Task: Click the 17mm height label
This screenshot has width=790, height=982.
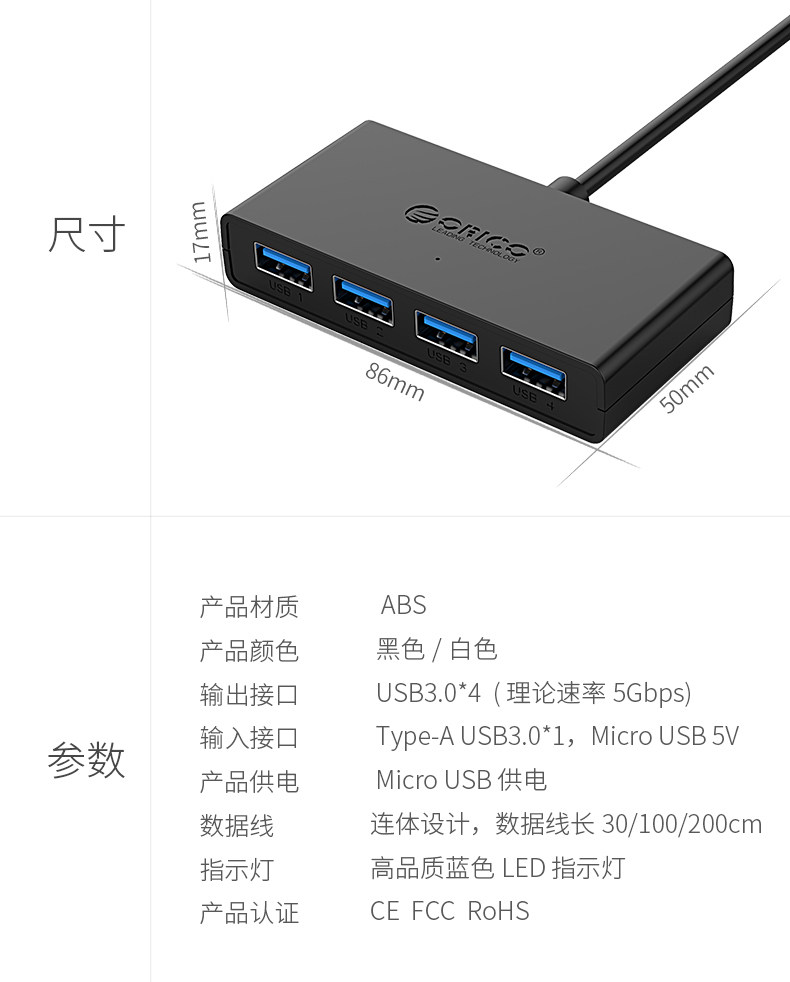Action: tap(200, 232)
